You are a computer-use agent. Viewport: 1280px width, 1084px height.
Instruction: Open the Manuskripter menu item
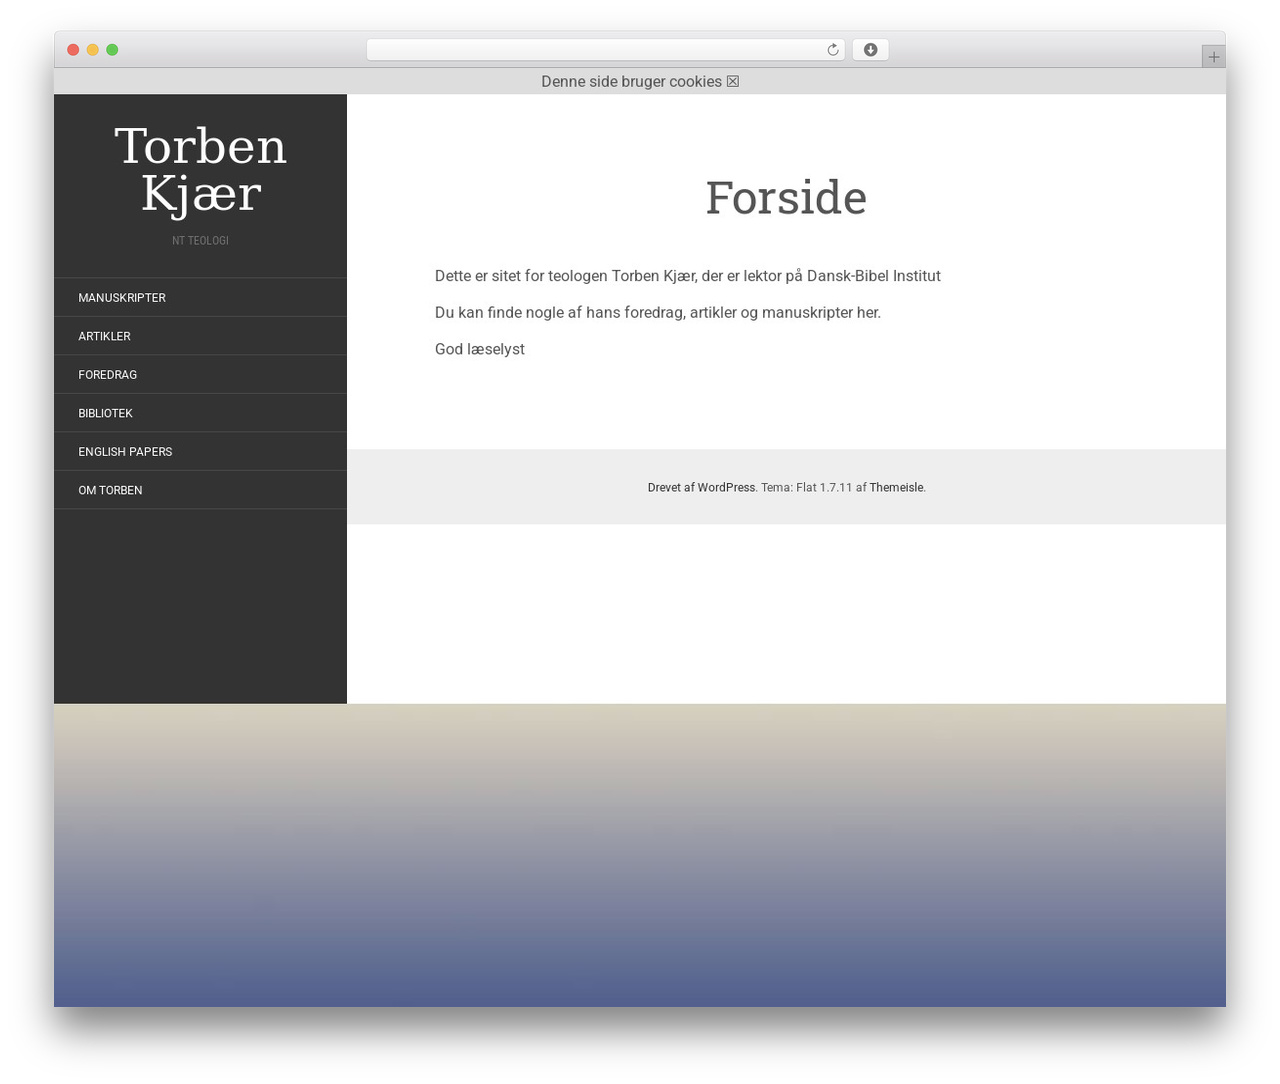coord(200,298)
